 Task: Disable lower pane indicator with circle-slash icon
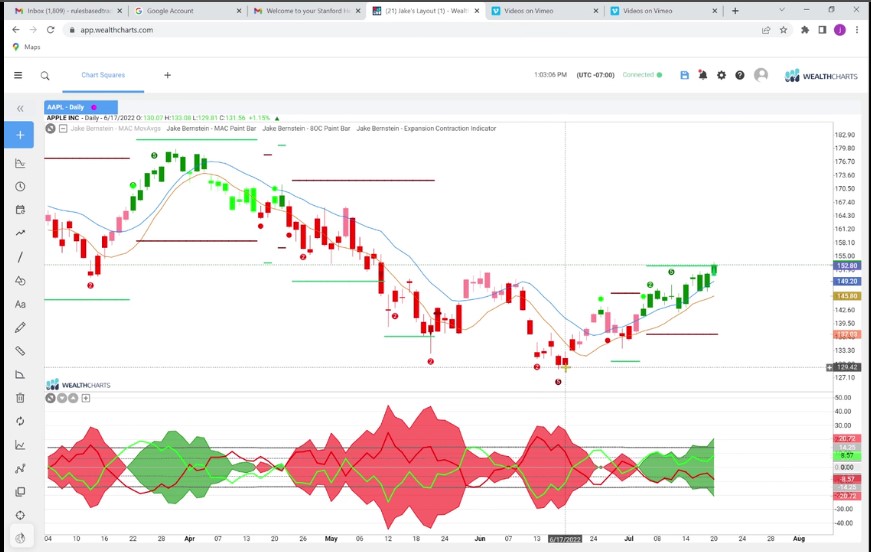pyautogui.click(x=51, y=398)
